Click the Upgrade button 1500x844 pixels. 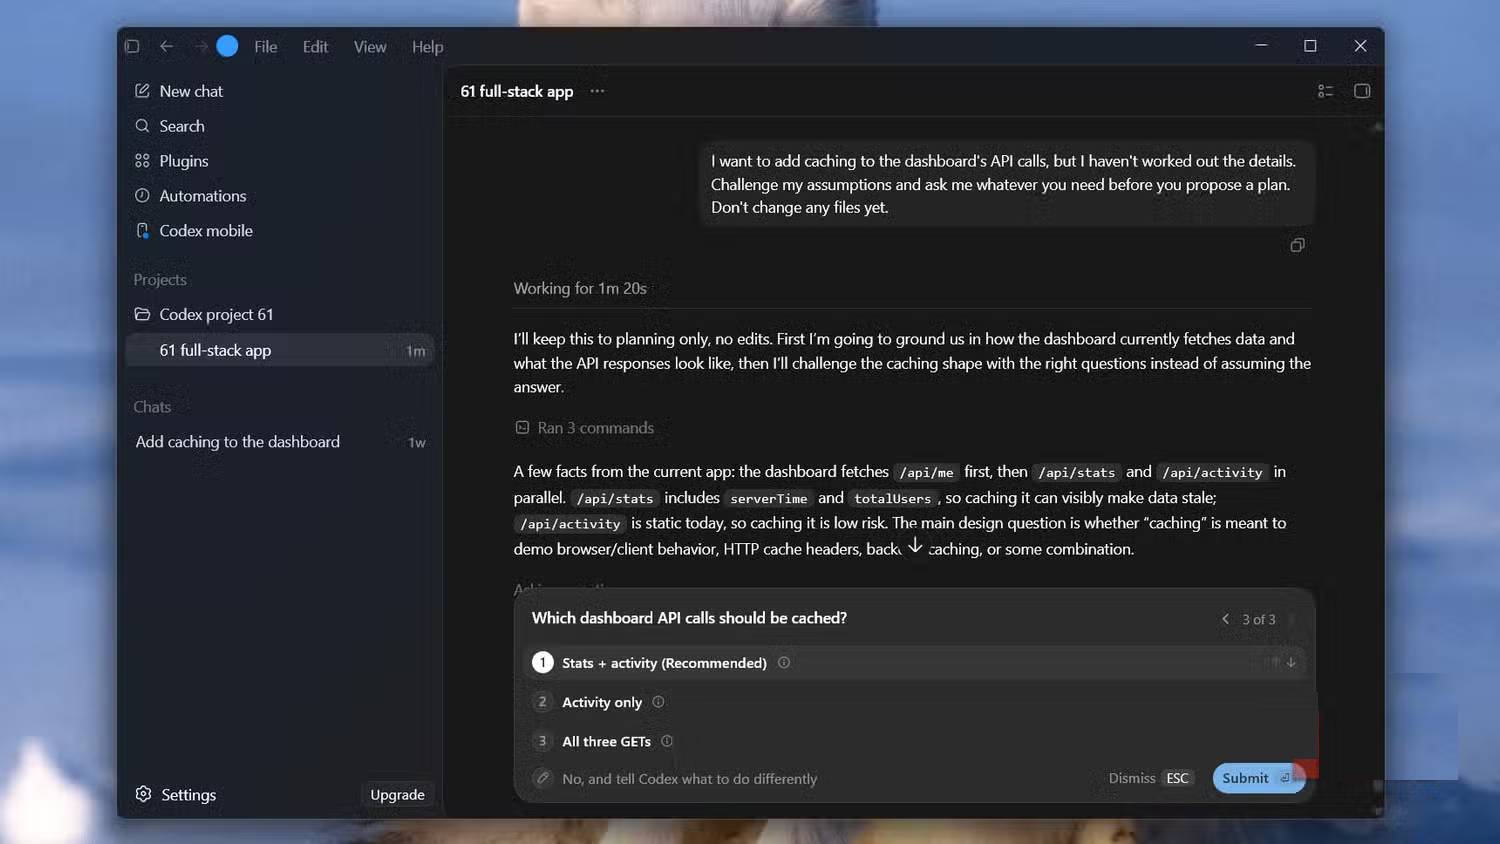click(397, 795)
